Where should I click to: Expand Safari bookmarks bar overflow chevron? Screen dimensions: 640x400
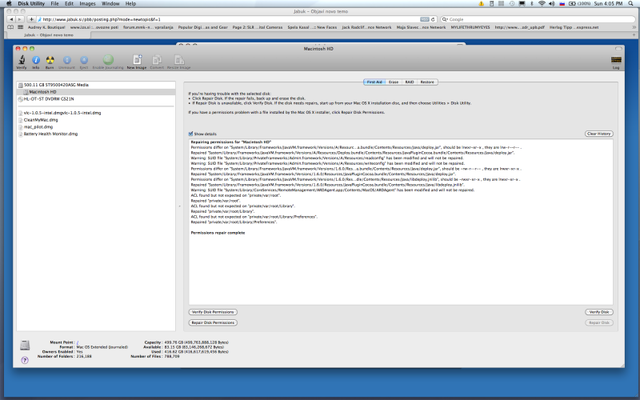point(632,27)
